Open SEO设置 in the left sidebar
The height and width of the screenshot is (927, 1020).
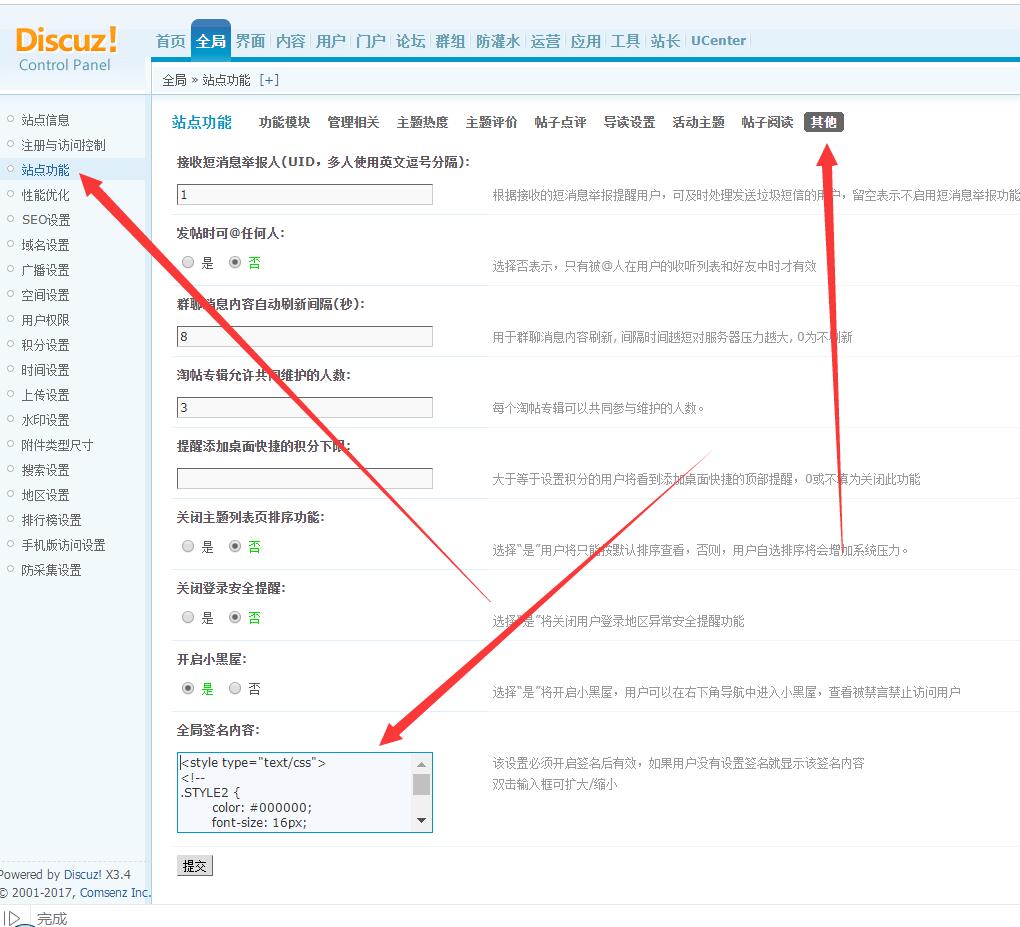pyautogui.click(x=46, y=220)
